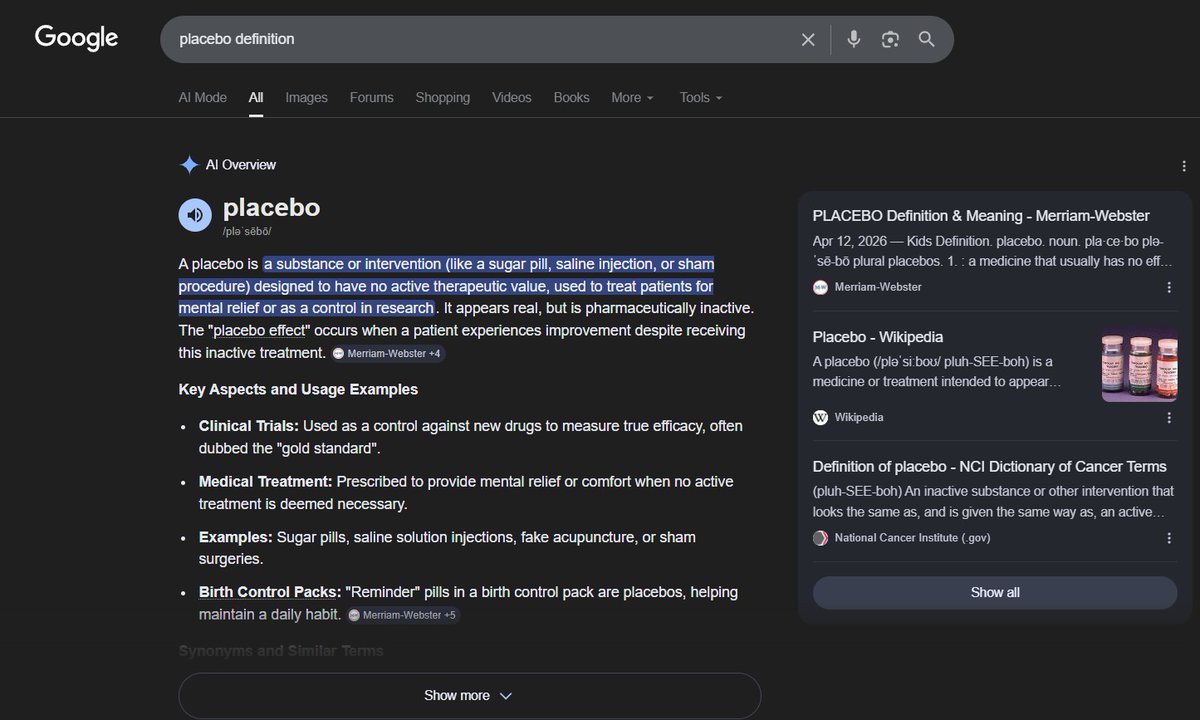Click the AI Overview label text
The width and height of the screenshot is (1200, 720).
(x=241, y=165)
